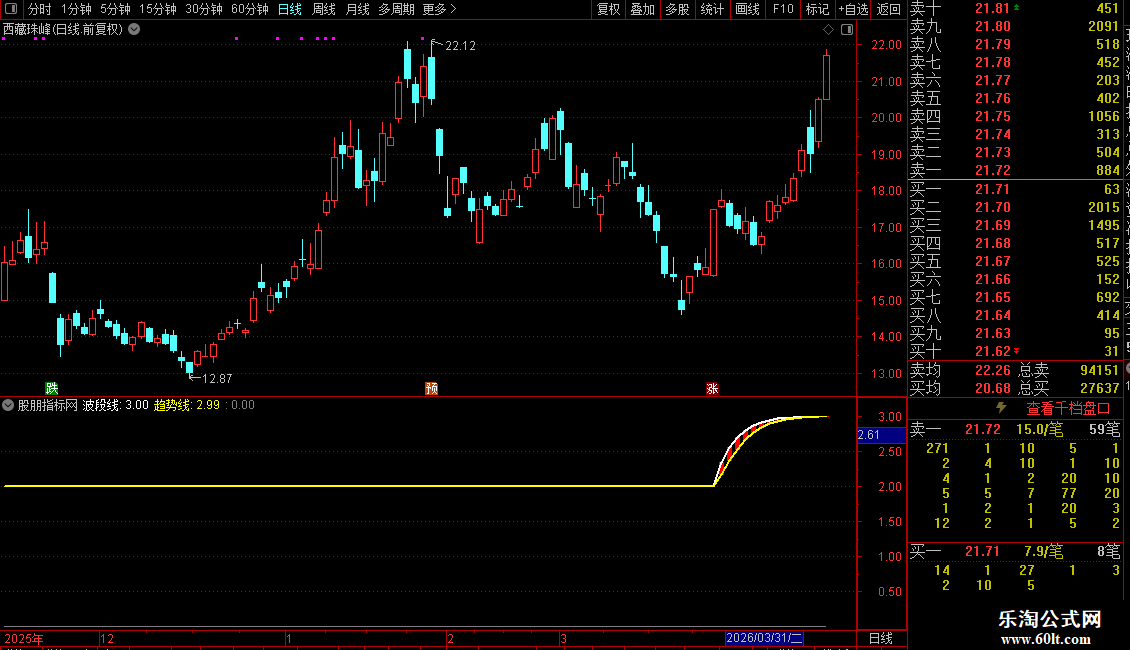
Task: Click the 波段线 3.00 indicator label
Action: click(x=115, y=405)
